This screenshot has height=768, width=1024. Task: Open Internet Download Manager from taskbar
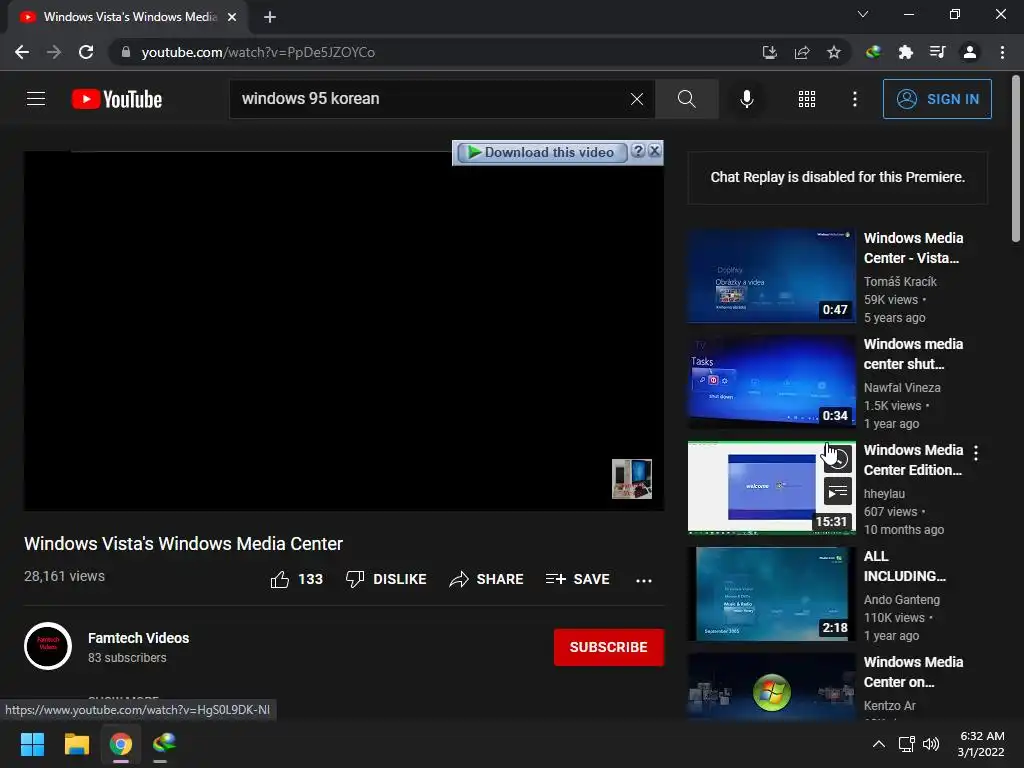tap(164, 743)
